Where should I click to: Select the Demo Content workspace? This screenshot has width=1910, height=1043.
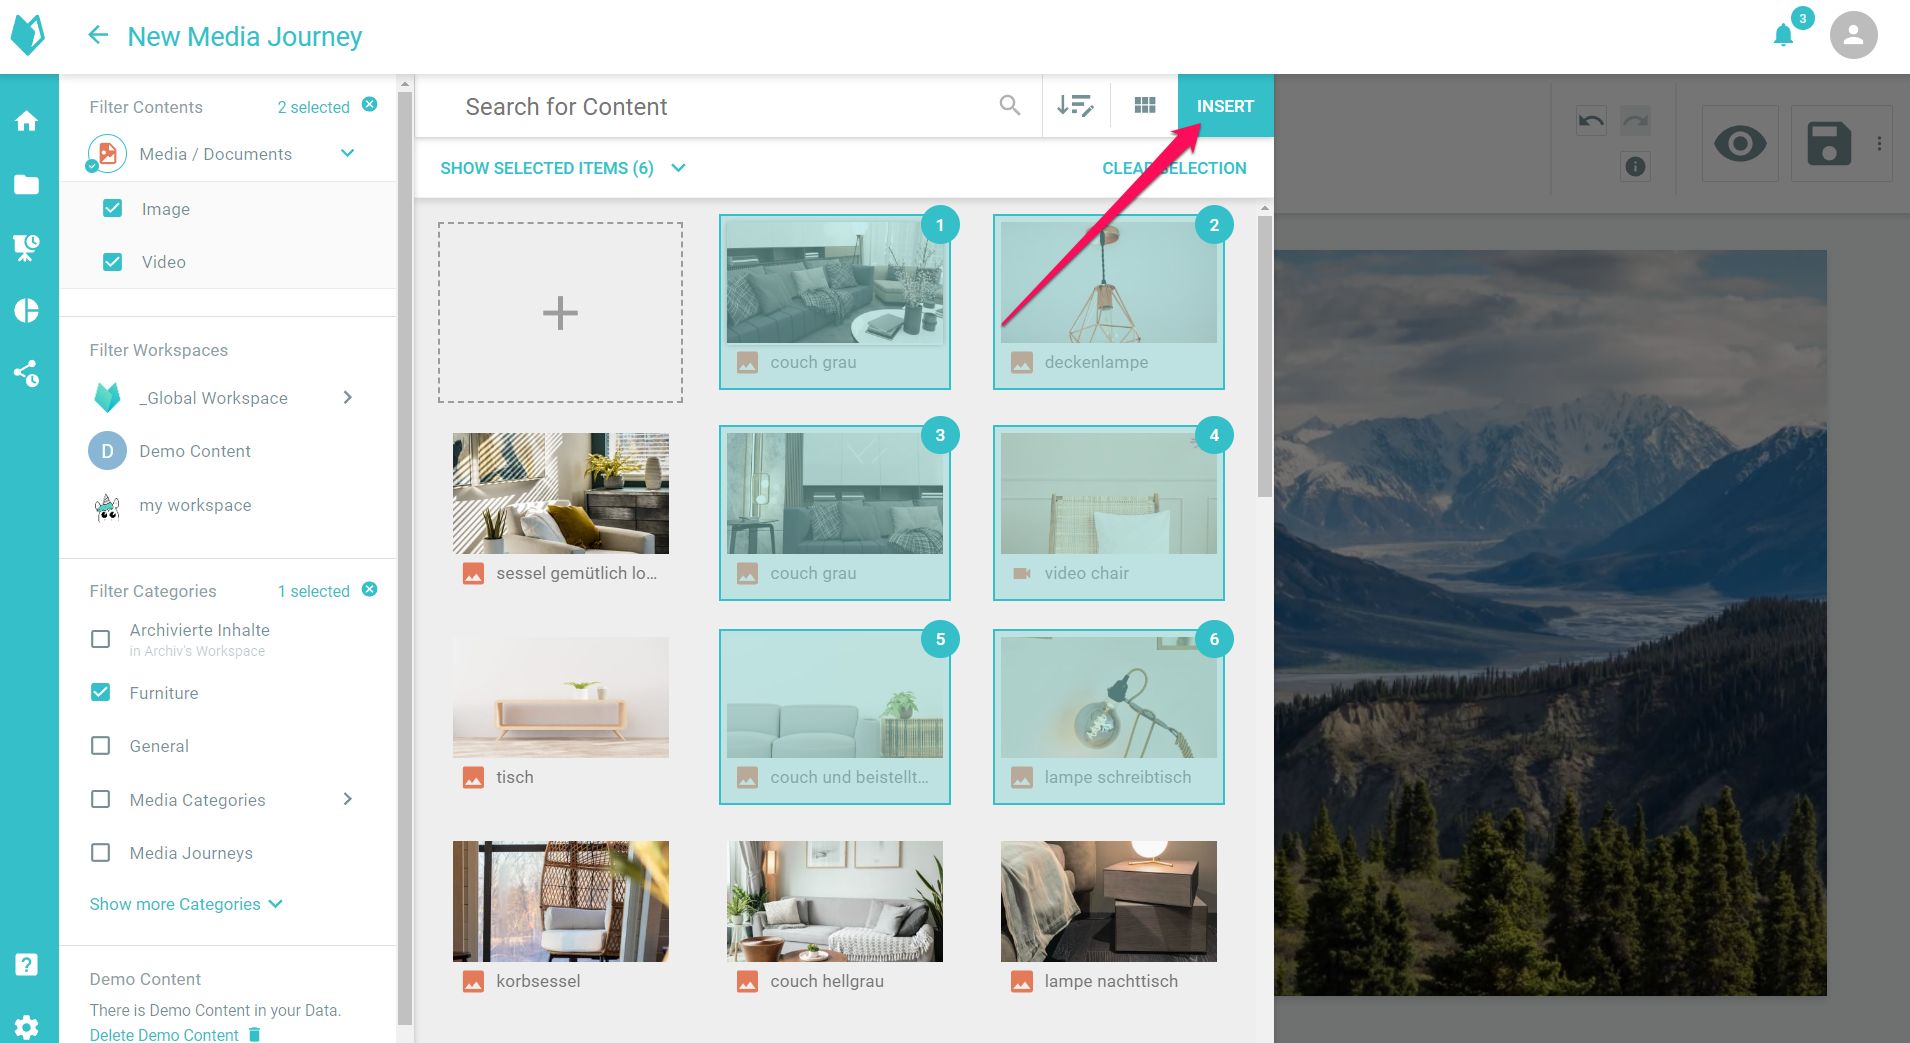[x=195, y=451]
